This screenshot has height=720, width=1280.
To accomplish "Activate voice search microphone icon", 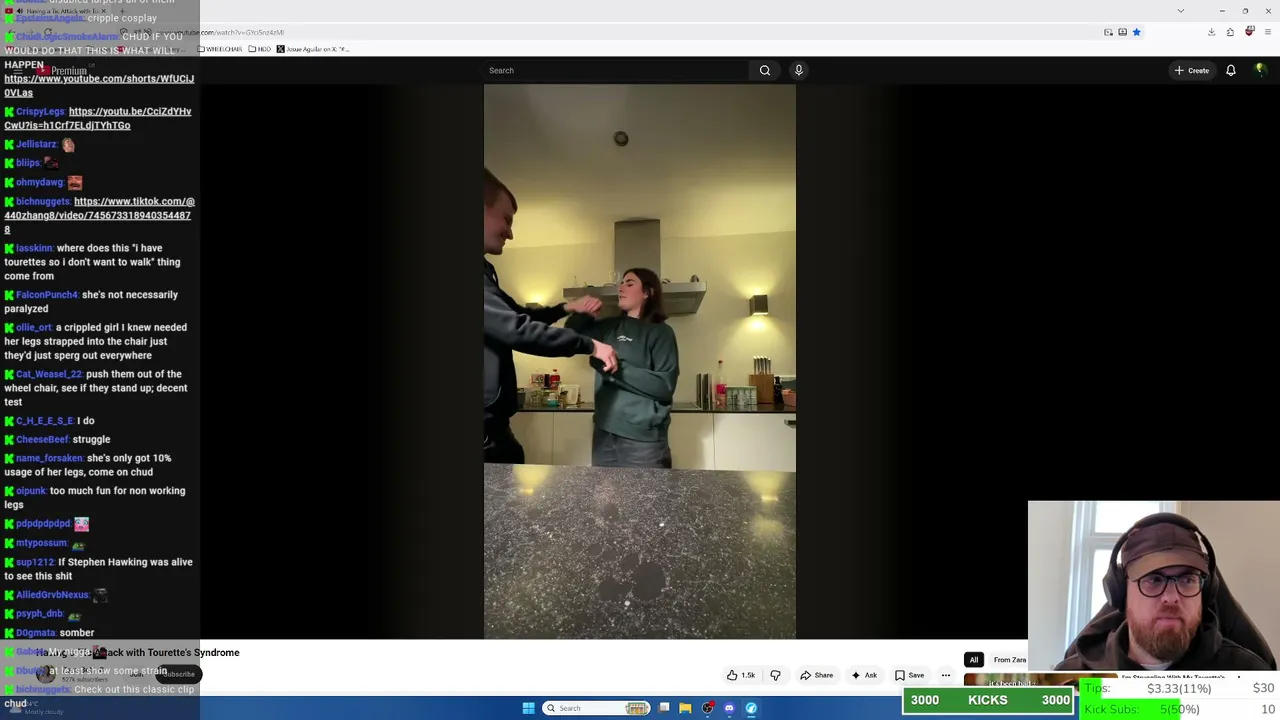I will (798, 70).
